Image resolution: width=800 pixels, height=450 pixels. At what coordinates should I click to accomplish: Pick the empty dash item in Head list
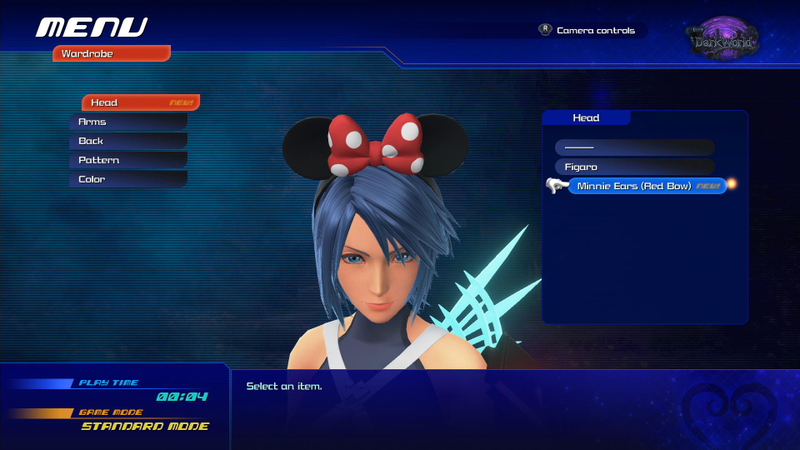(635, 147)
